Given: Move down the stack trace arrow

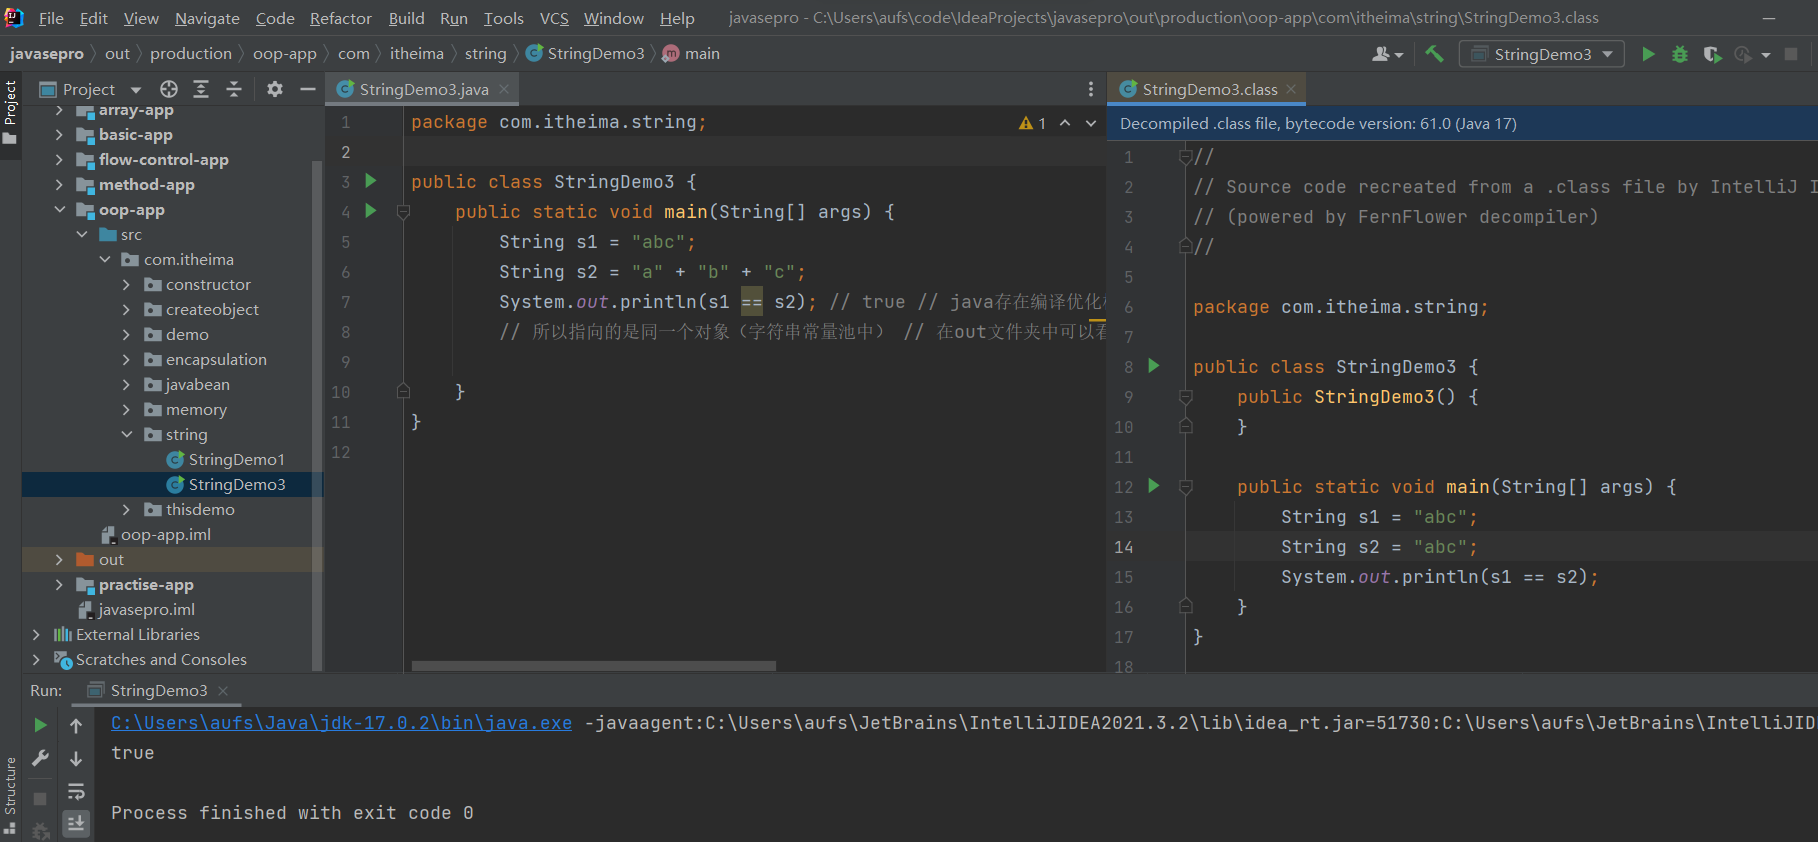Looking at the screenshot, I should [76, 759].
